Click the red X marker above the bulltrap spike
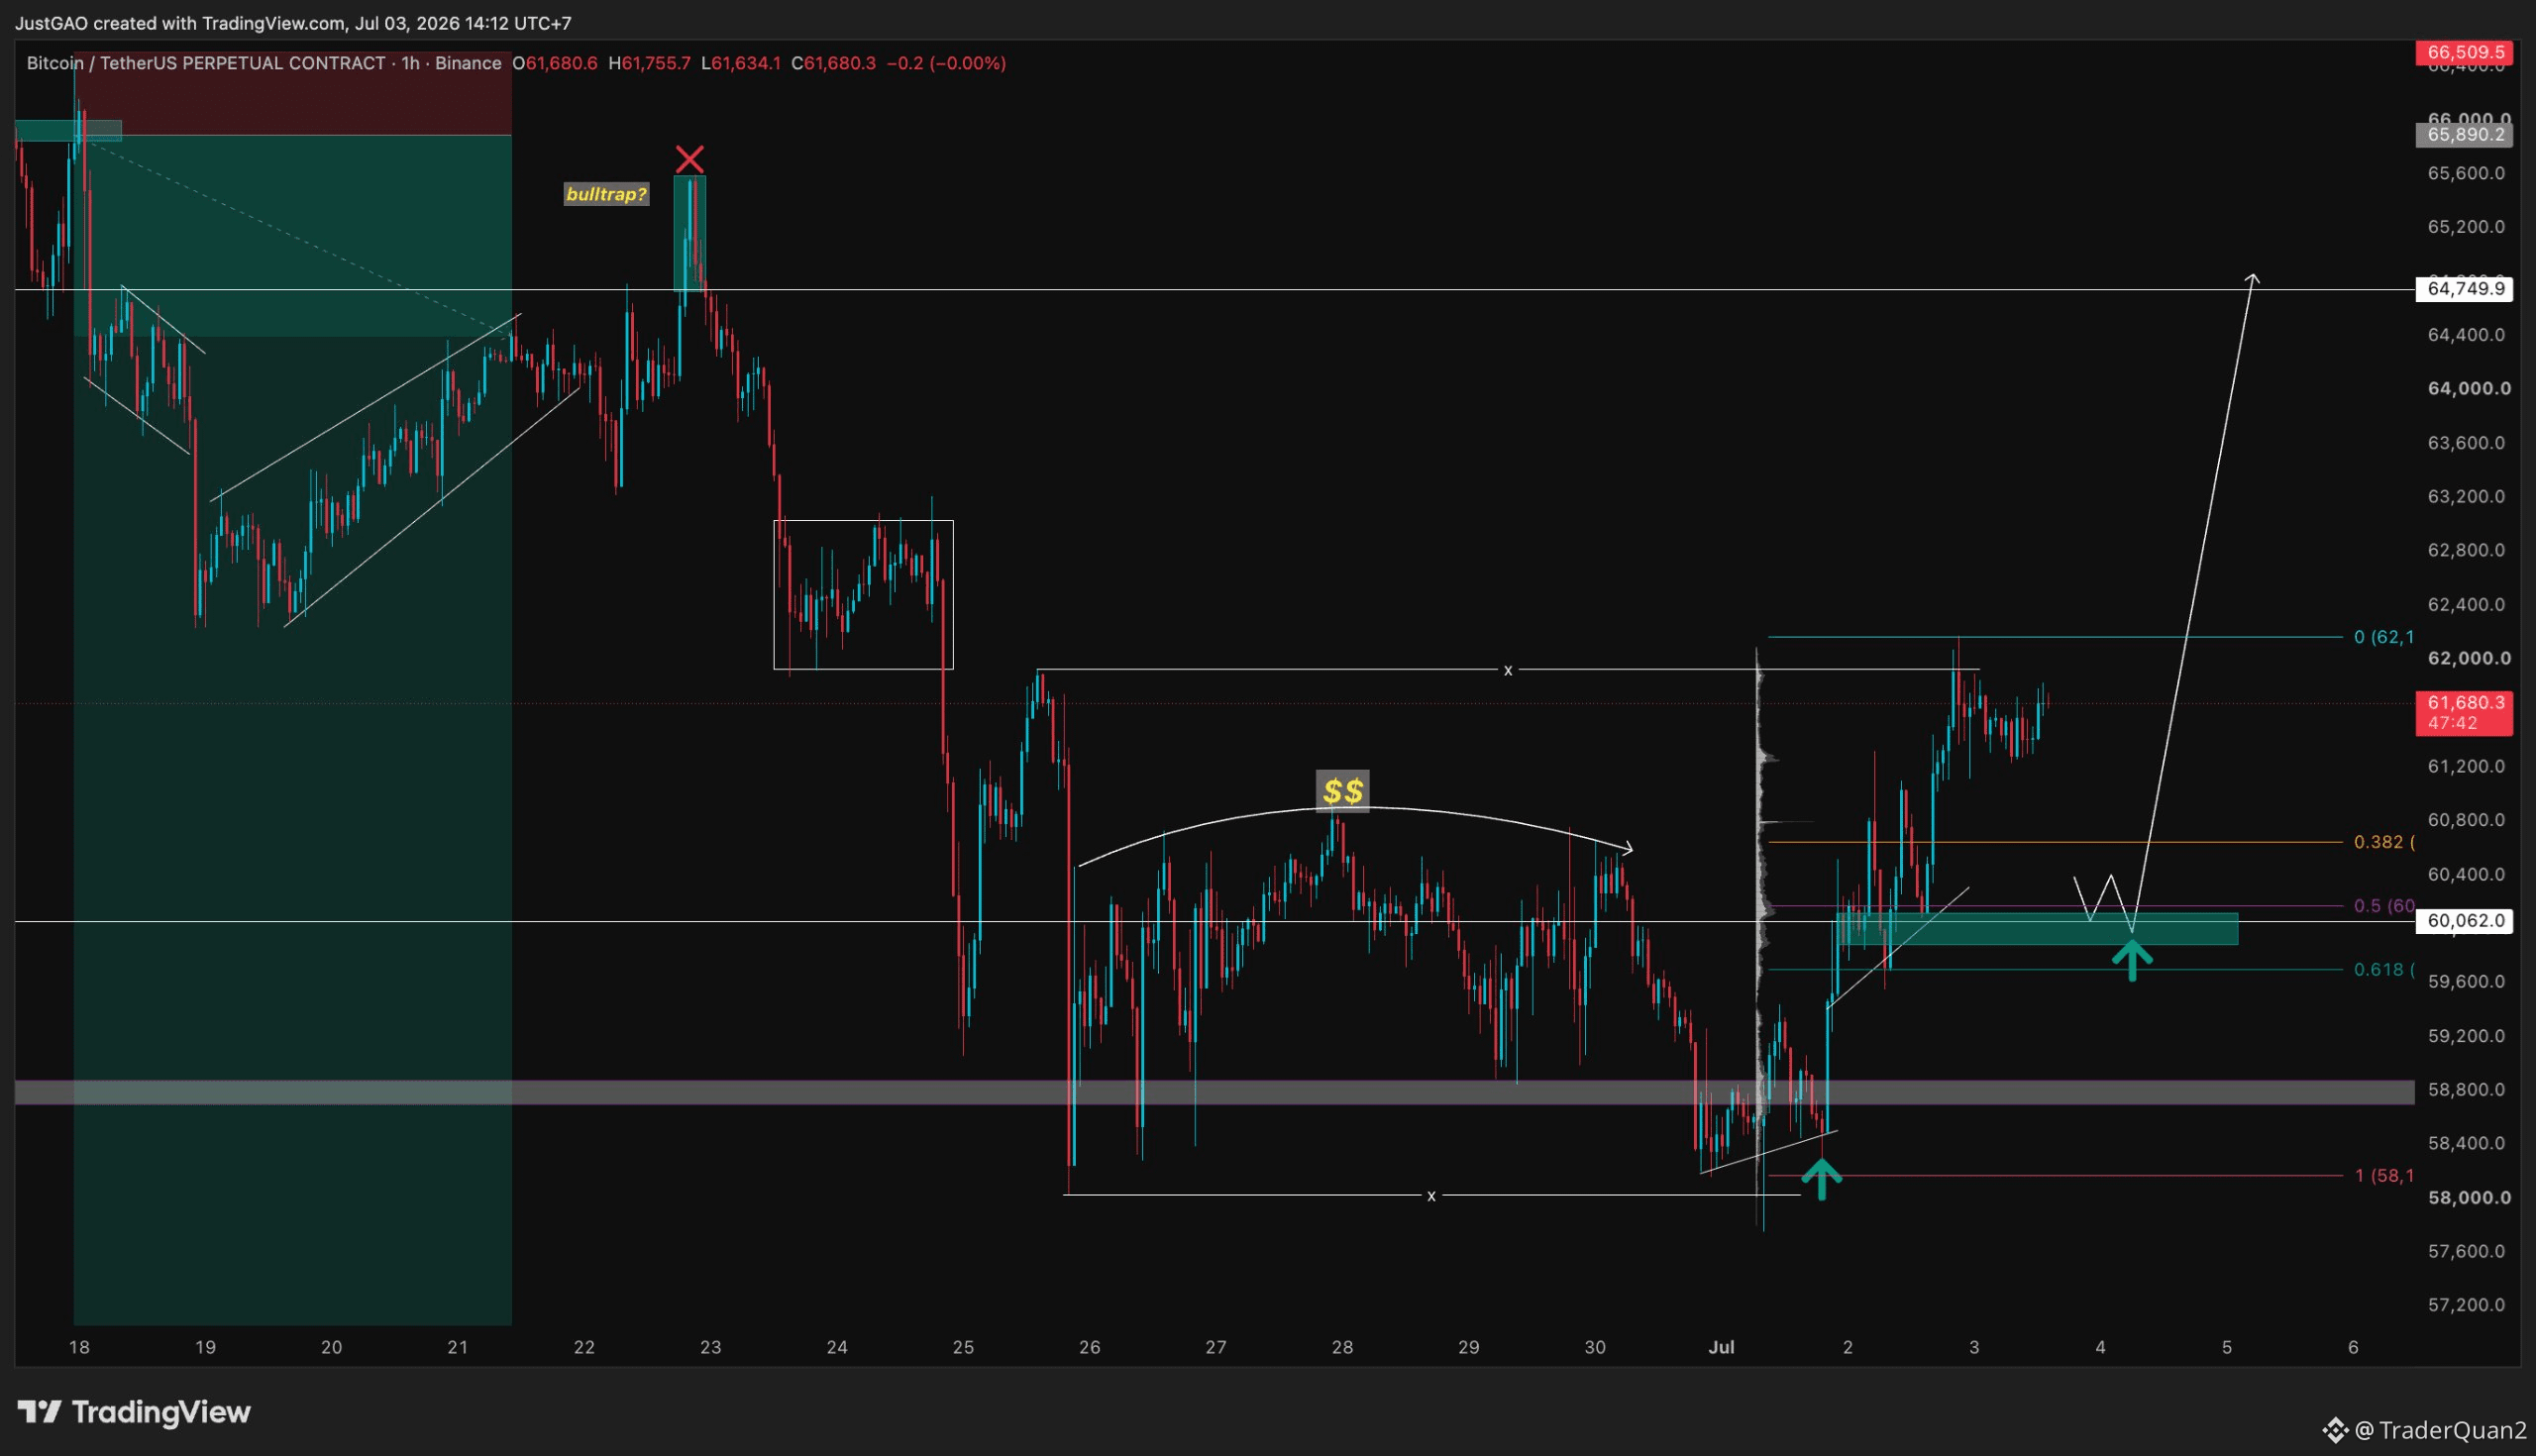Viewport: 2536px width, 1456px height. tap(689, 159)
